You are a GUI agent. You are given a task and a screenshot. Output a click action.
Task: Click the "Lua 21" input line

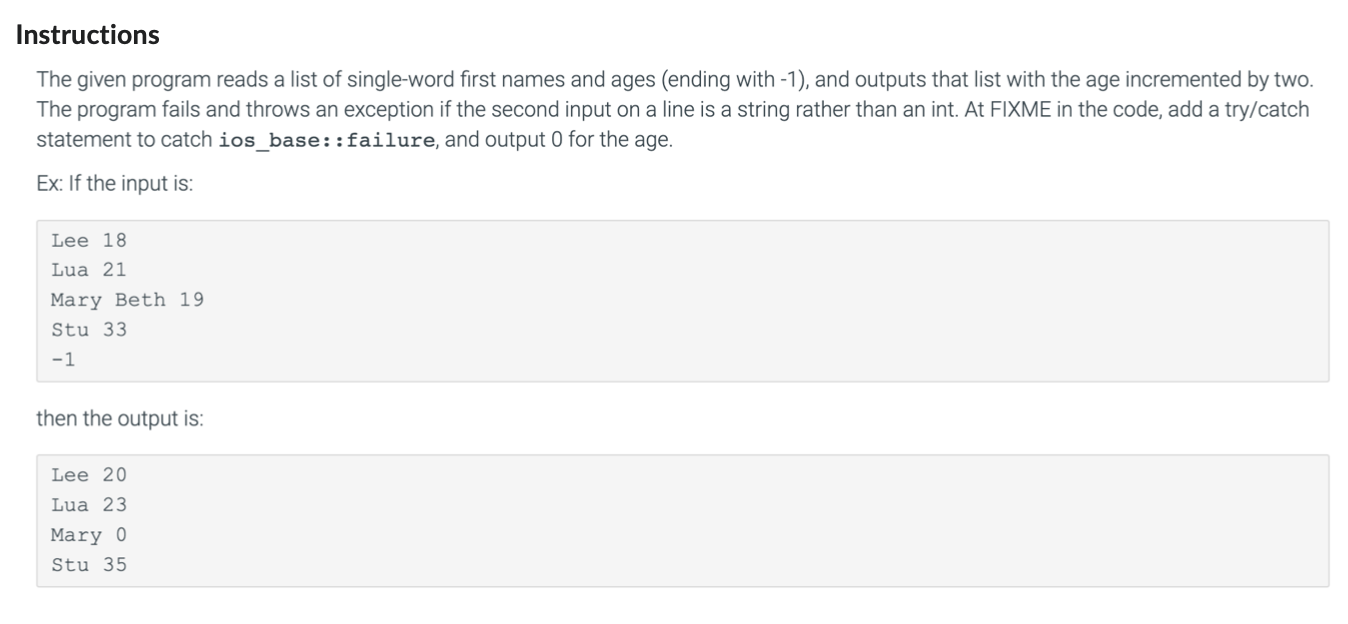(x=89, y=270)
